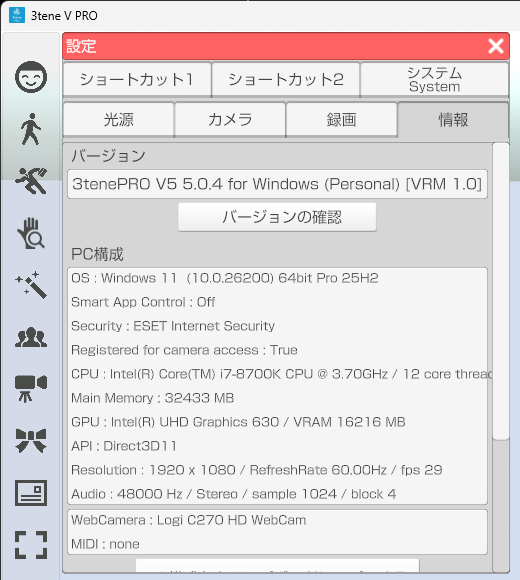The image size is (520, 580).
Task: Select the running person motion capture icon
Action: (x=31, y=181)
